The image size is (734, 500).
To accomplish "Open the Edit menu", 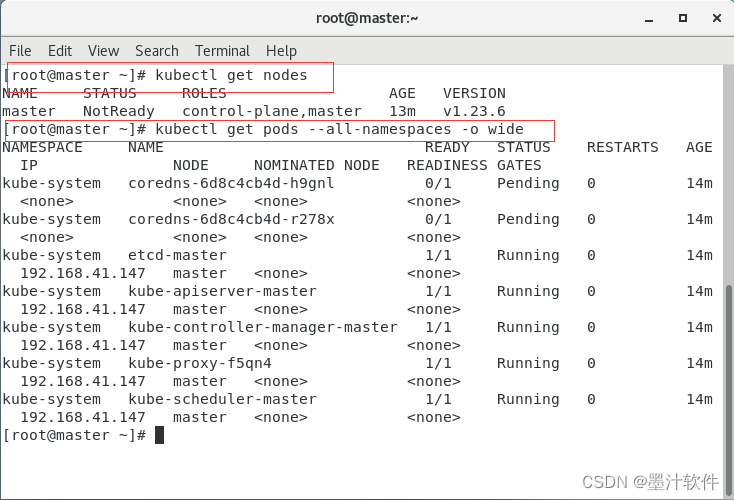I will pyautogui.click(x=60, y=51).
